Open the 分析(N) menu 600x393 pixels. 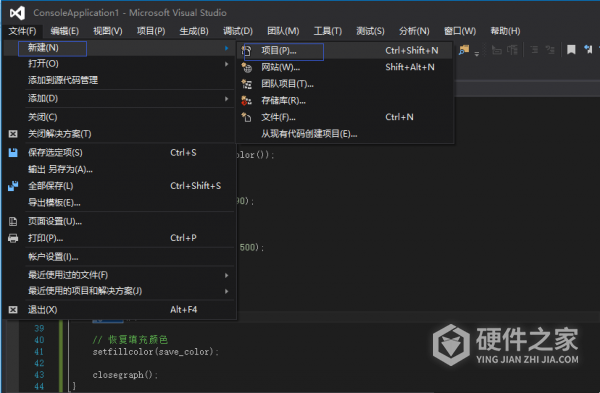click(414, 31)
